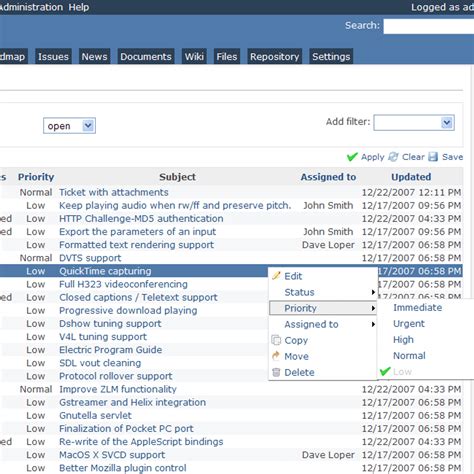
Task: Expand the Assigned to submenu
Action: tap(323, 324)
